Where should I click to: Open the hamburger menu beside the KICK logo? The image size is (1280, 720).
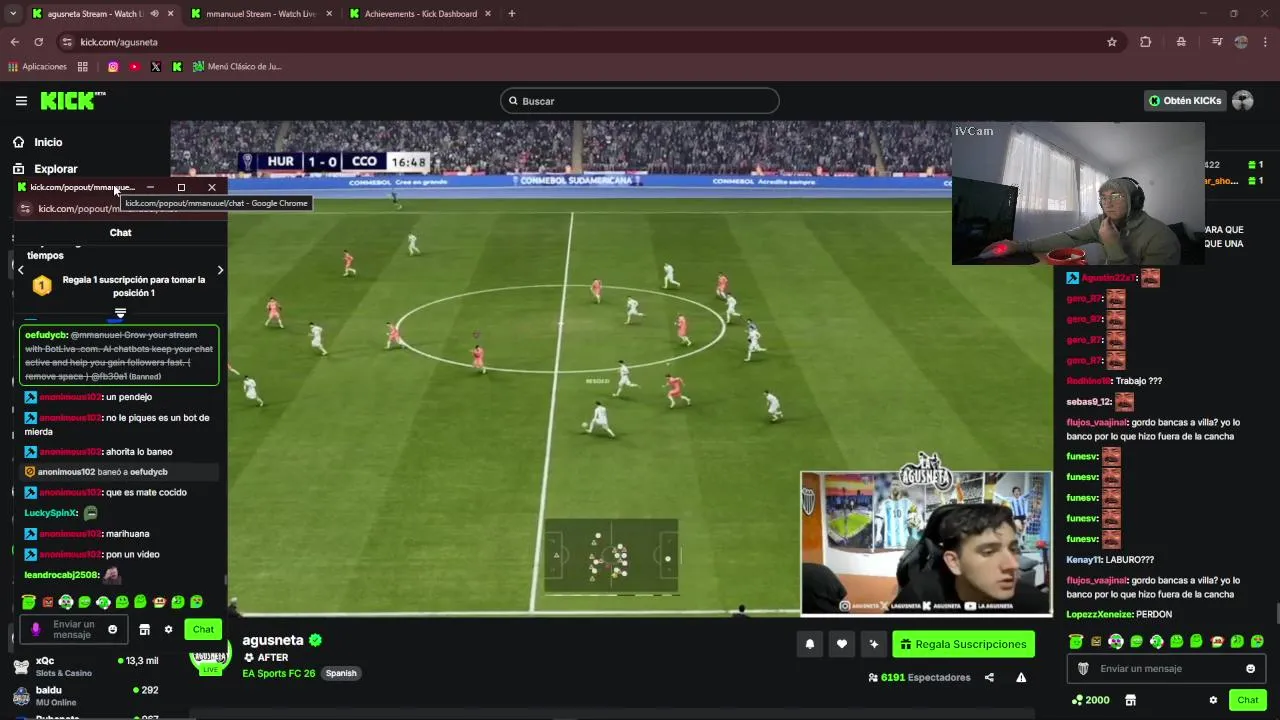21,101
